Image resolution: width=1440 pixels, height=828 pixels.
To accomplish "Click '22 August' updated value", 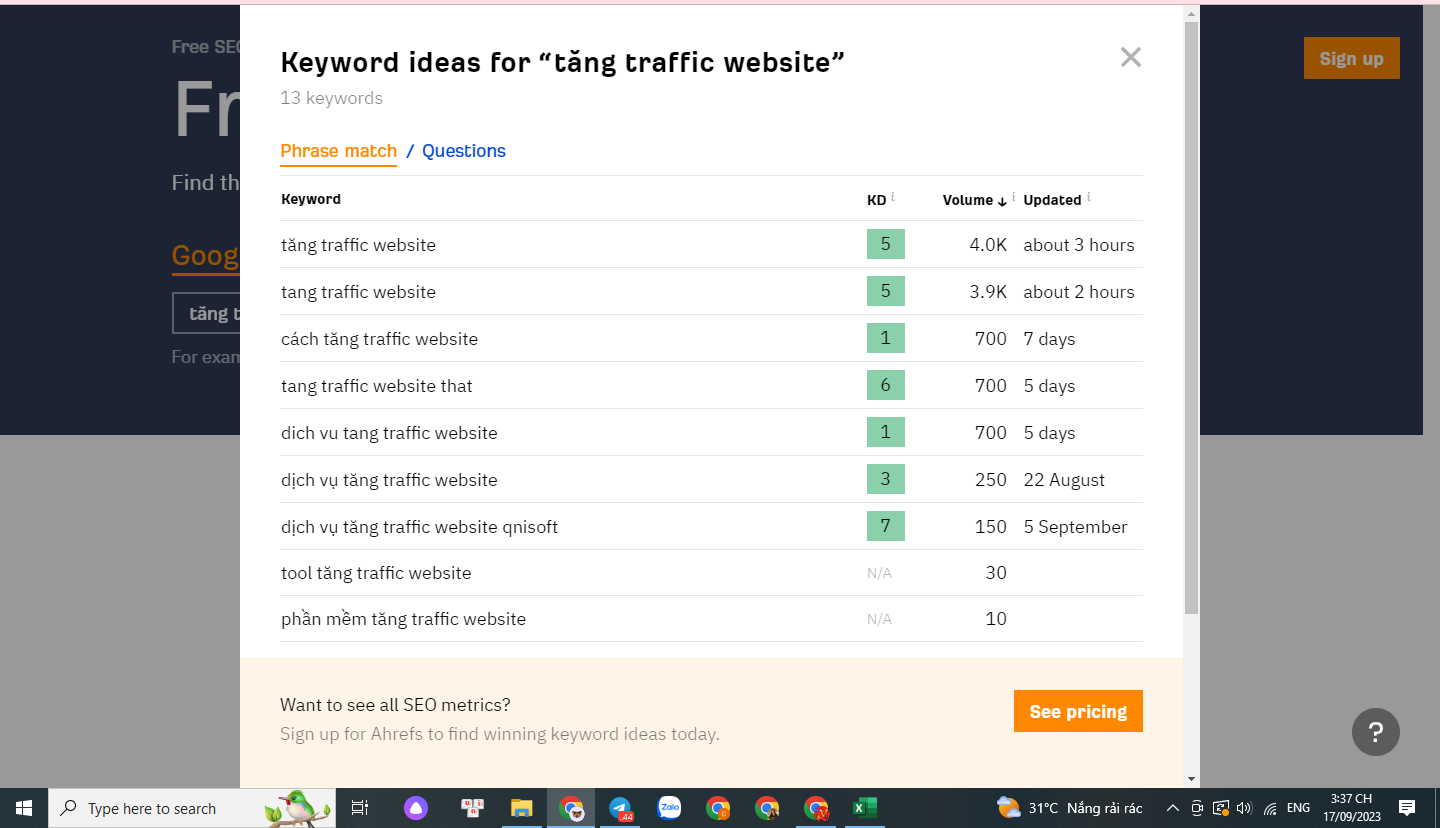I will click(1064, 480).
